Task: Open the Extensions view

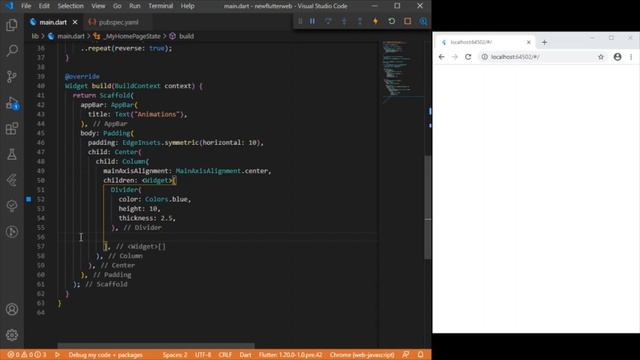Action: coord(12,129)
